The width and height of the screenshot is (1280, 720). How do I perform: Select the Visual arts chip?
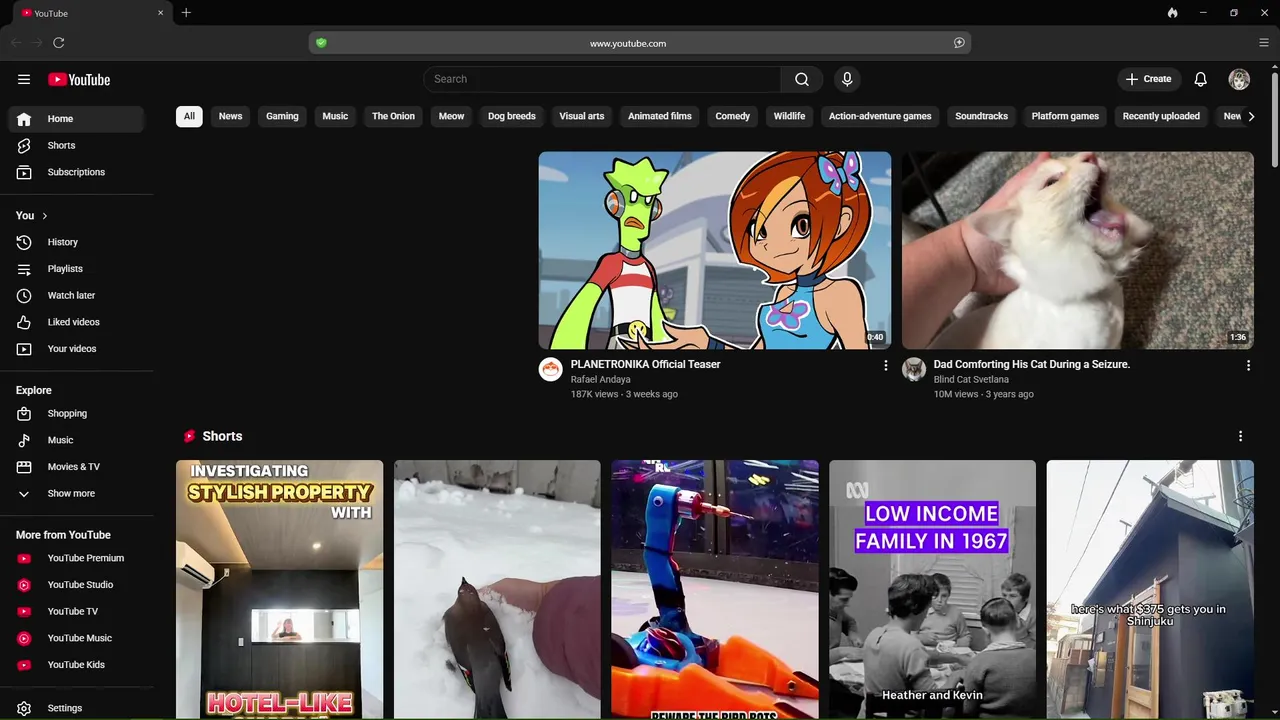(582, 116)
